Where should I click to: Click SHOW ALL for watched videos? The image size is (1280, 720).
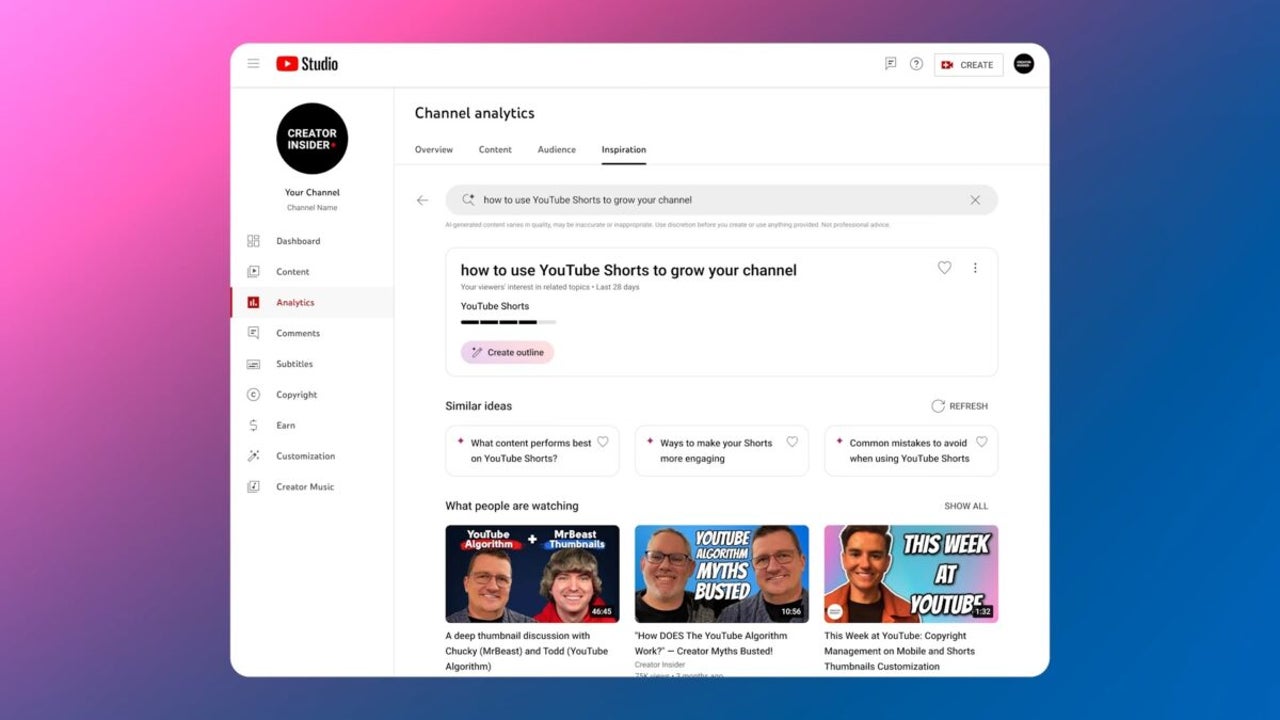(966, 506)
